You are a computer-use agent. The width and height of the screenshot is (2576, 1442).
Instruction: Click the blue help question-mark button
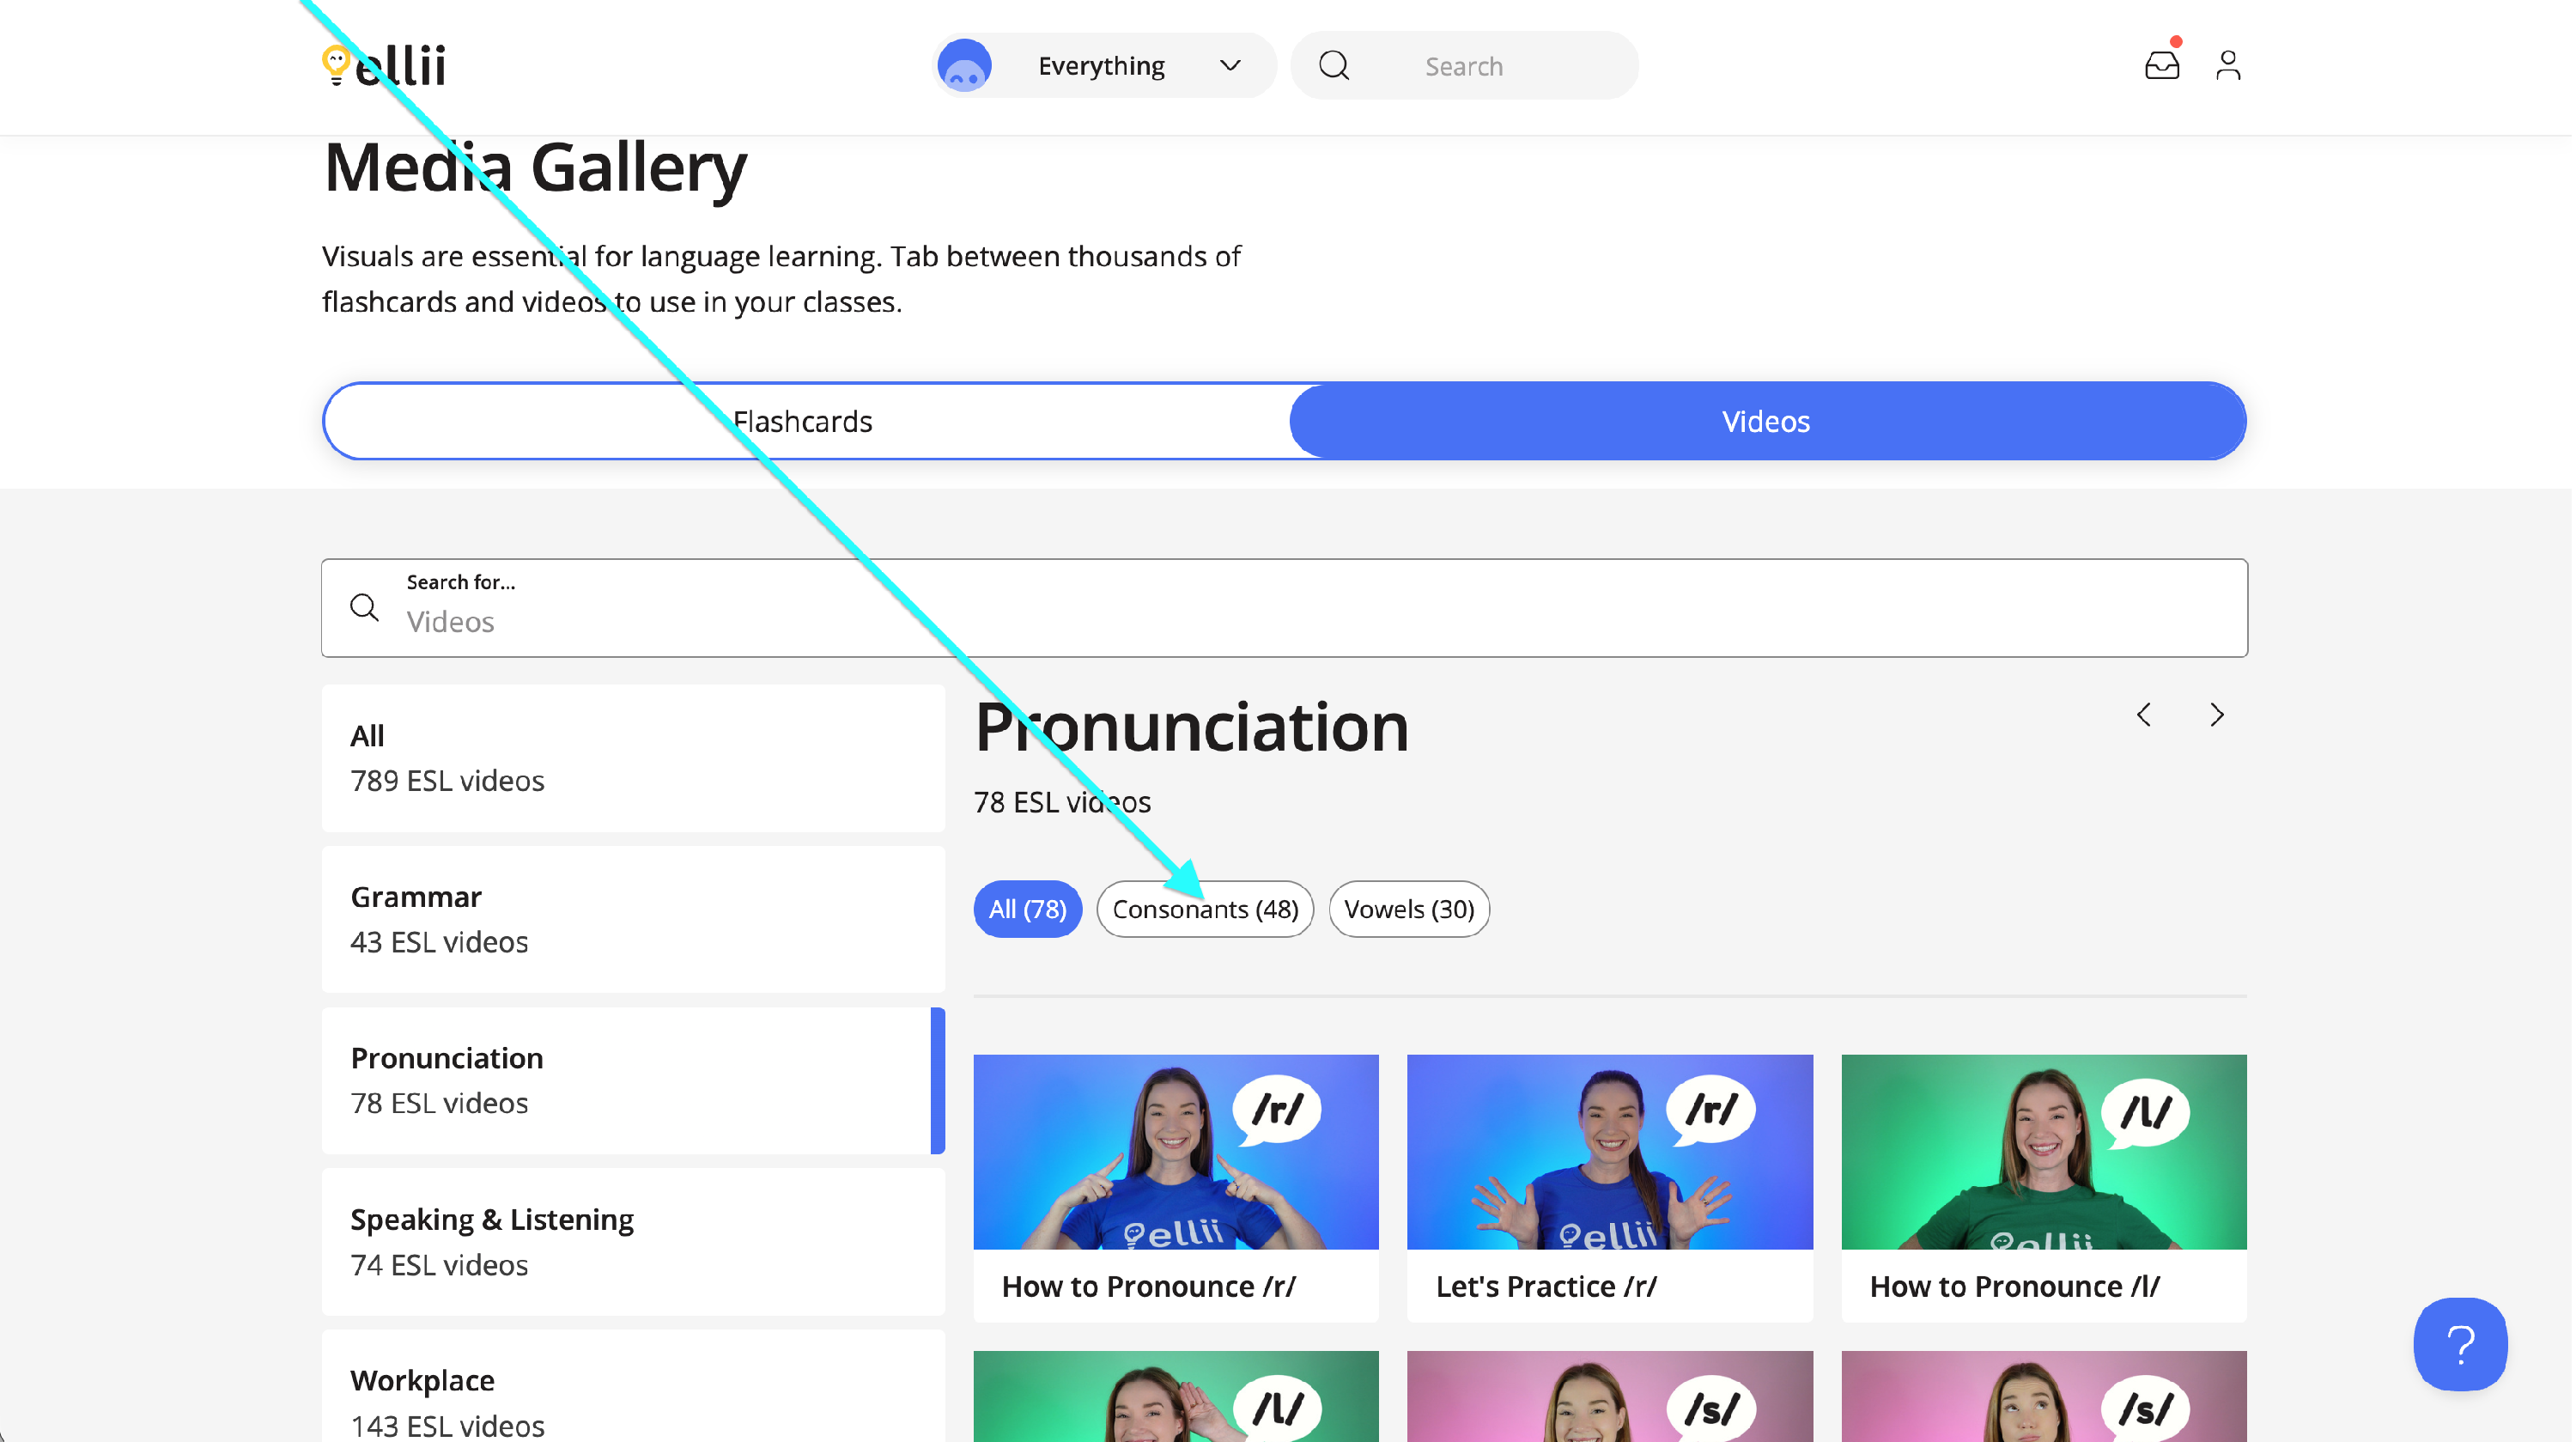2460,1344
